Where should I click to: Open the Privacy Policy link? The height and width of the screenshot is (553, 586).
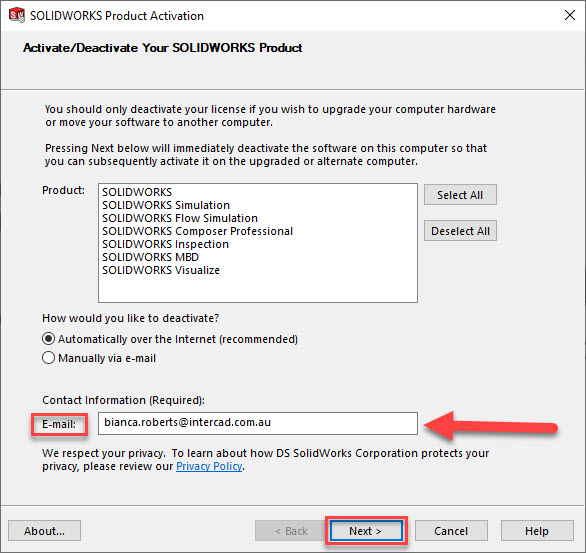tap(209, 466)
